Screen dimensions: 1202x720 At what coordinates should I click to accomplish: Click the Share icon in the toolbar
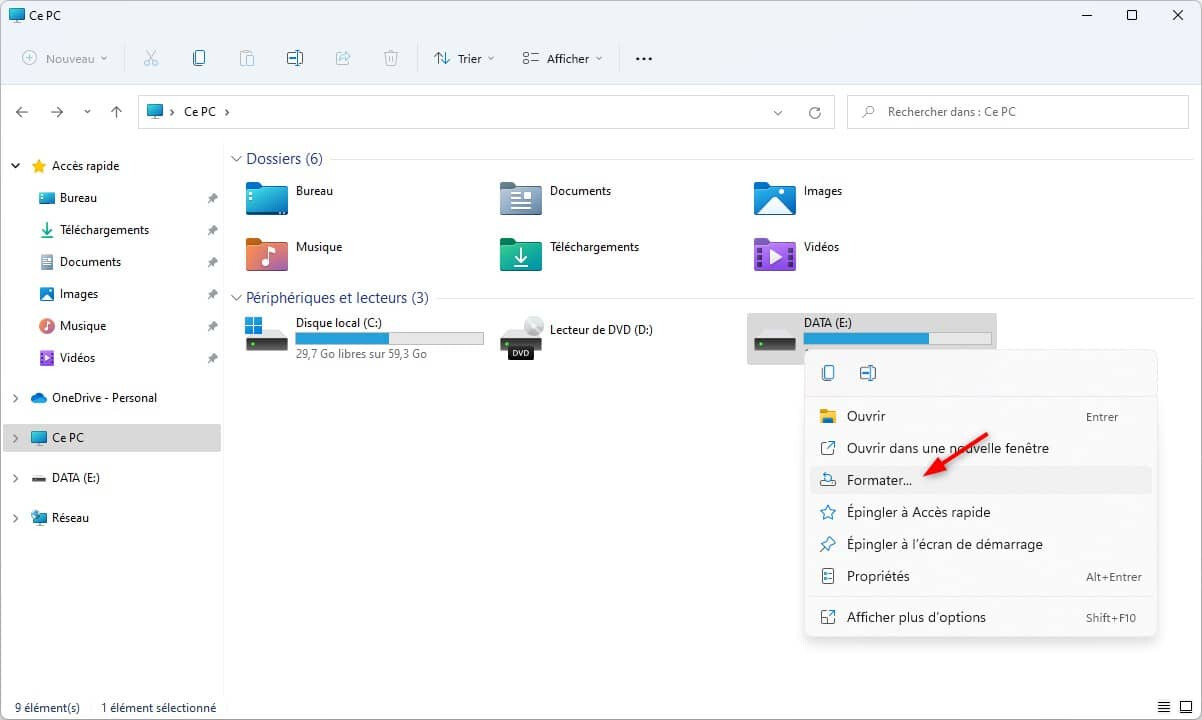point(343,58)
